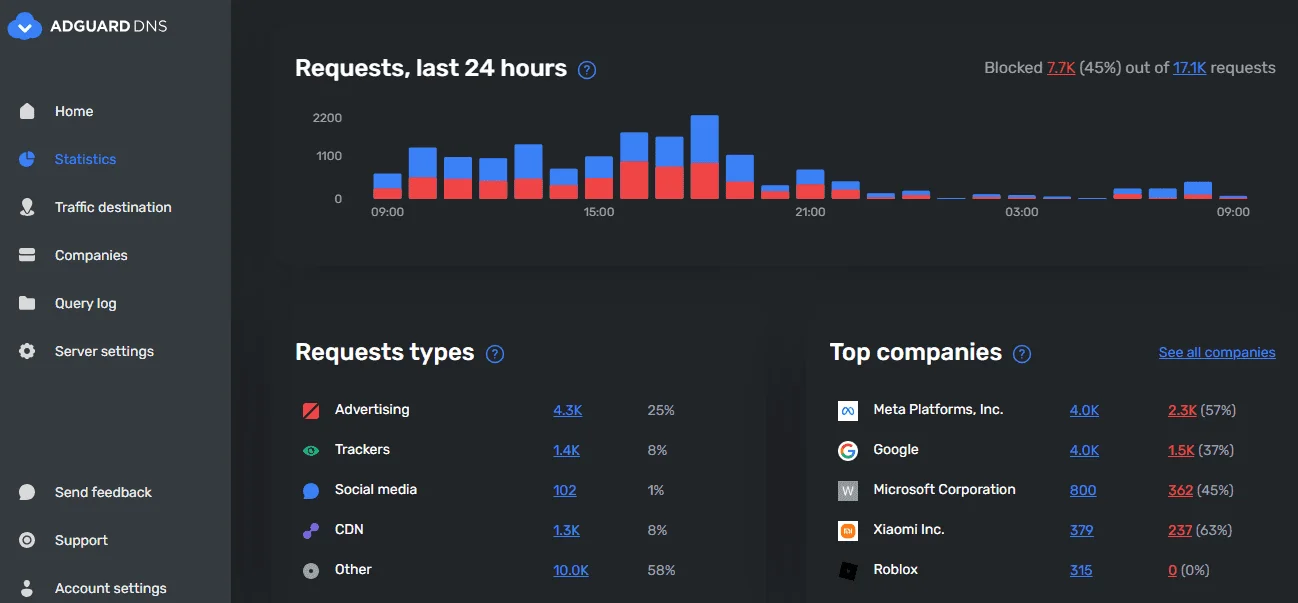Image resolution: width=1298 pixels, height=603 pixels.
Task: Open Traffic destination page
Action: (x=113, y=207)
